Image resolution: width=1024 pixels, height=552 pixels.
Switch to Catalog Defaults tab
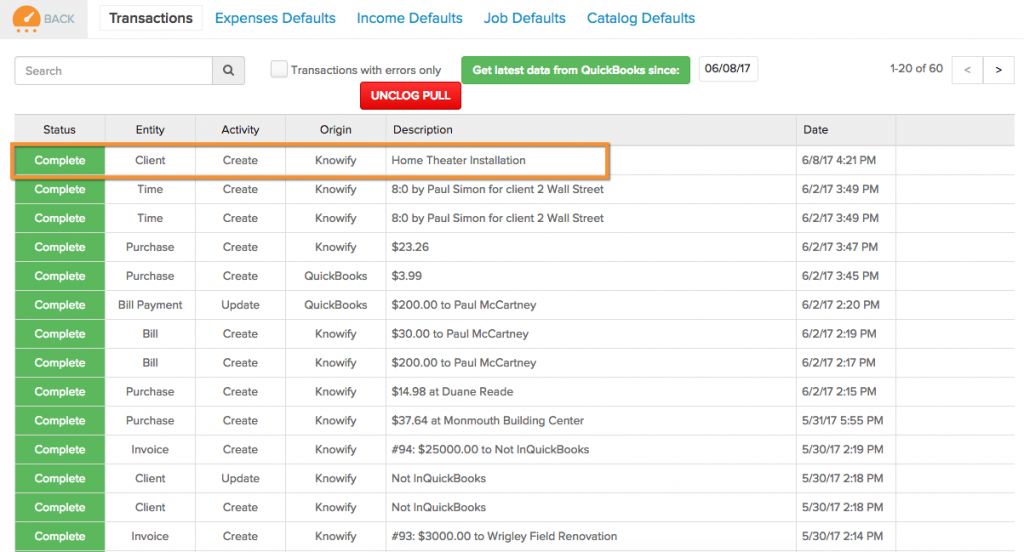(640, 18)
